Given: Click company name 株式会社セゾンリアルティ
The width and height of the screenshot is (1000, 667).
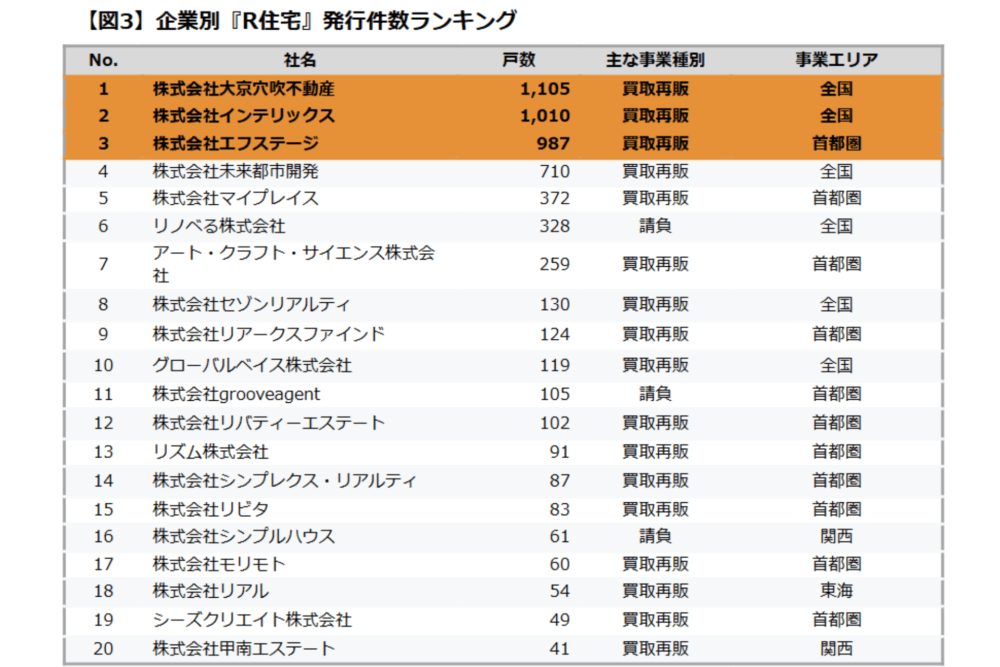Looking at the screenshot, I should tap(251, 304).
